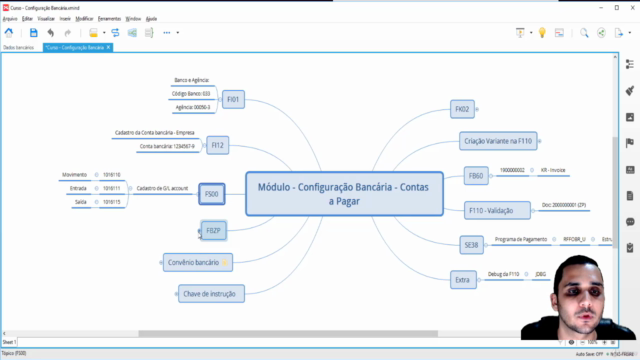Insert a boundary from toolbar
Image resolution: width=640 pixels, height=360 pixels.
pyautogui.click(x=132, y=33)
